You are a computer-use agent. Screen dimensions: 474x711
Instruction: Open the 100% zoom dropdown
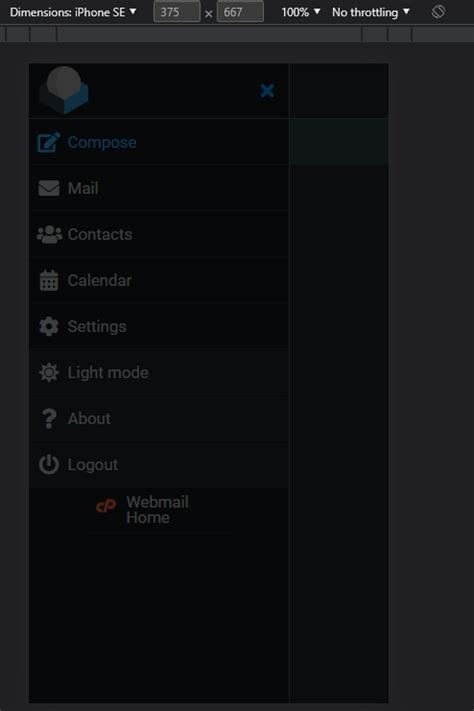coord(301,12)
